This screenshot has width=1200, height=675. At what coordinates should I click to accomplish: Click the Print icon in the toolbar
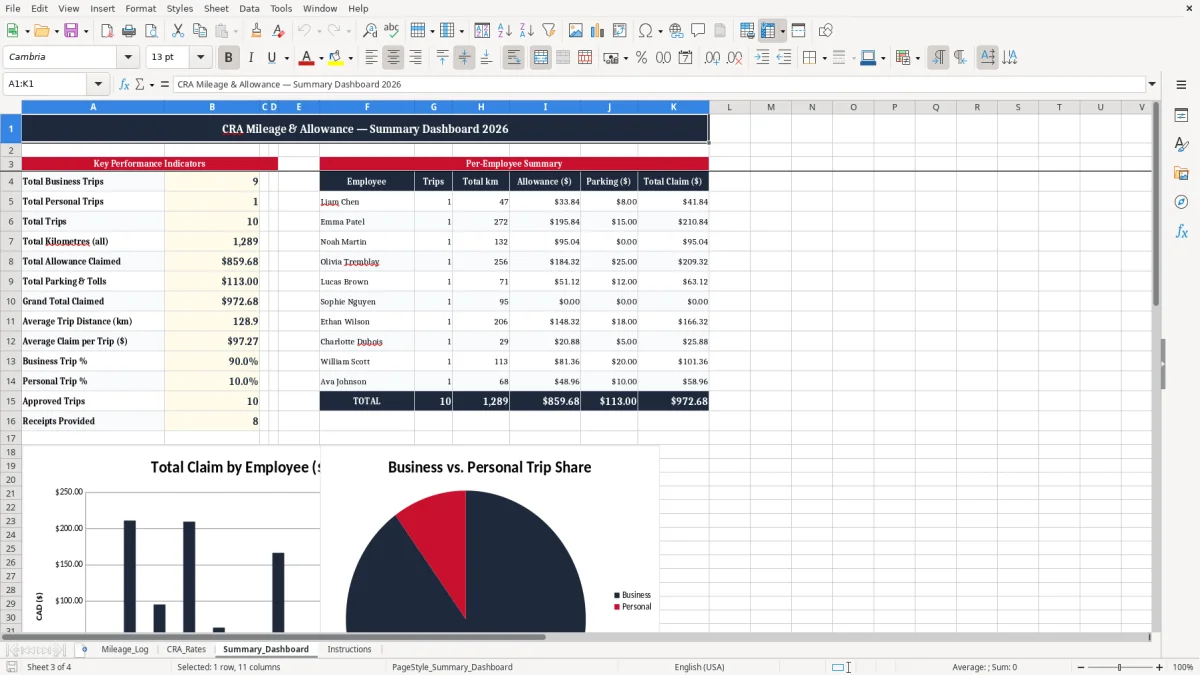point(129,31)
